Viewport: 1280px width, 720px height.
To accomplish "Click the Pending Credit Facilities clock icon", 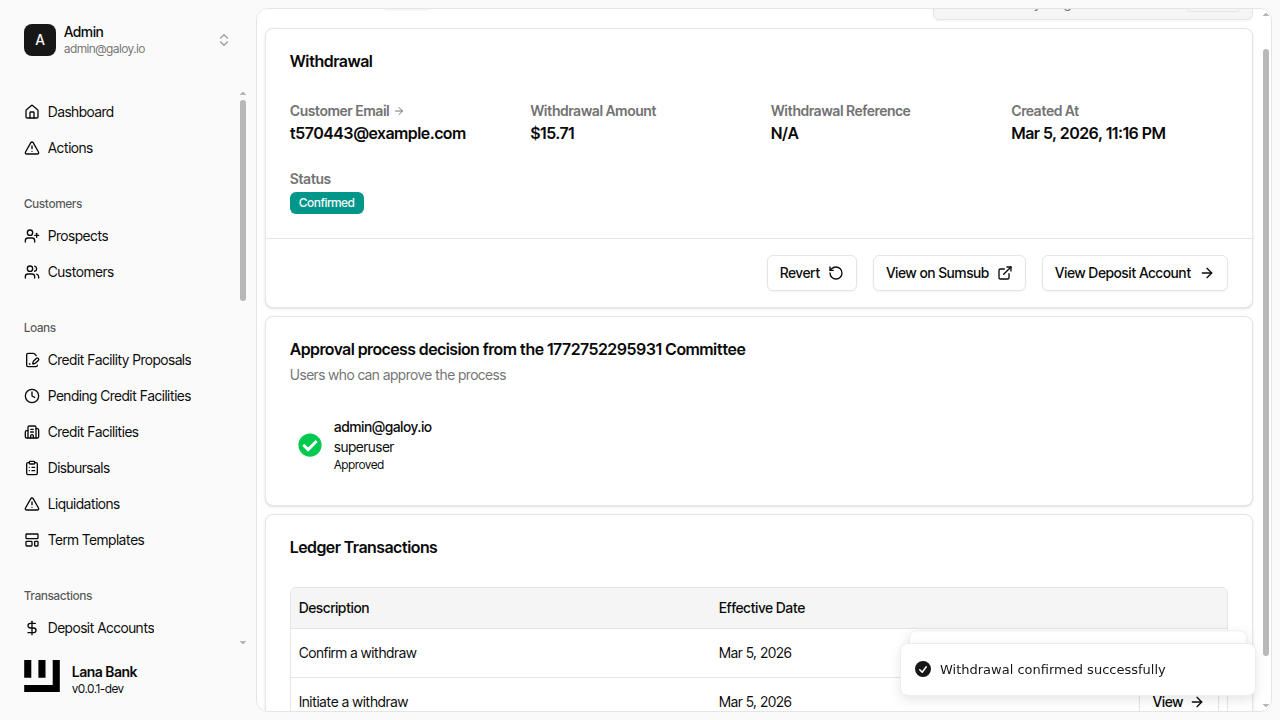I will tap(31, 395).
